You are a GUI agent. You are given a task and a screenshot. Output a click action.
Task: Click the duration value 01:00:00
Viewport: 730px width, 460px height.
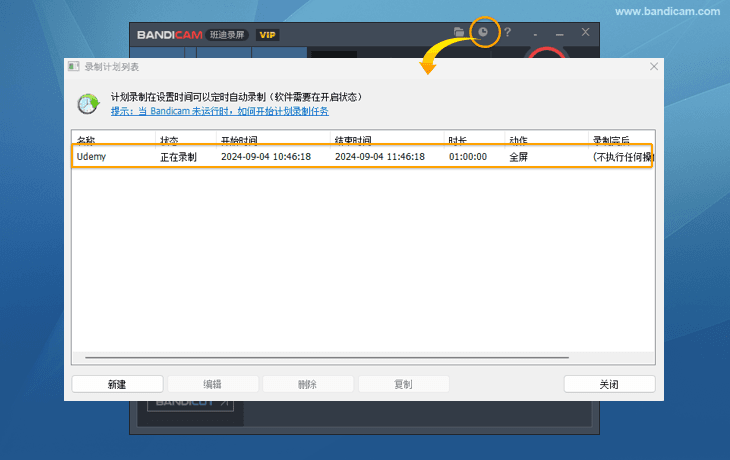click(468, 156)
